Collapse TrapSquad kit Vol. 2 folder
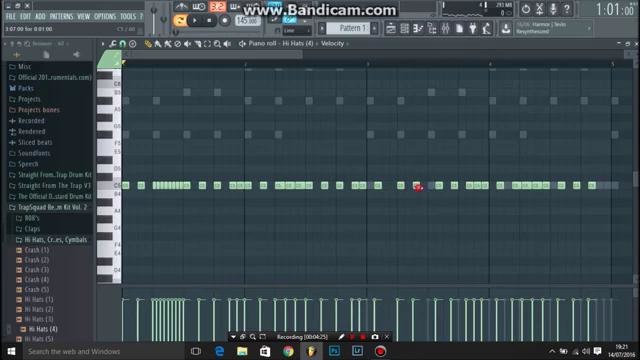The image size is (640, 360). coord(49,207)
